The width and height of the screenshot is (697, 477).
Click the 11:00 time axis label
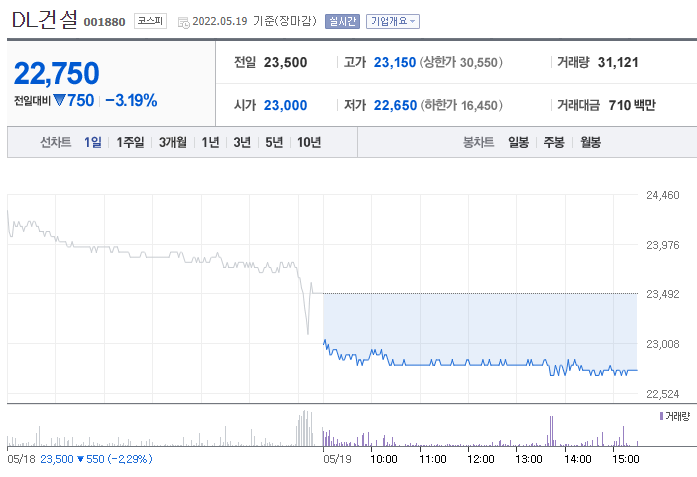pyautogui.click(x=433, y=459)
